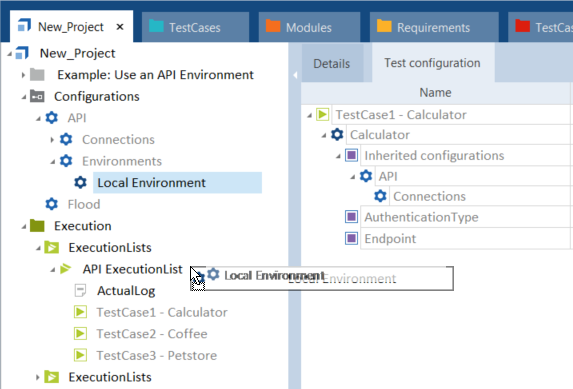The height and width of the screenshot is (389, 573).
Task: Click the purple Endpoint square icon
Action: pos(352,238)
